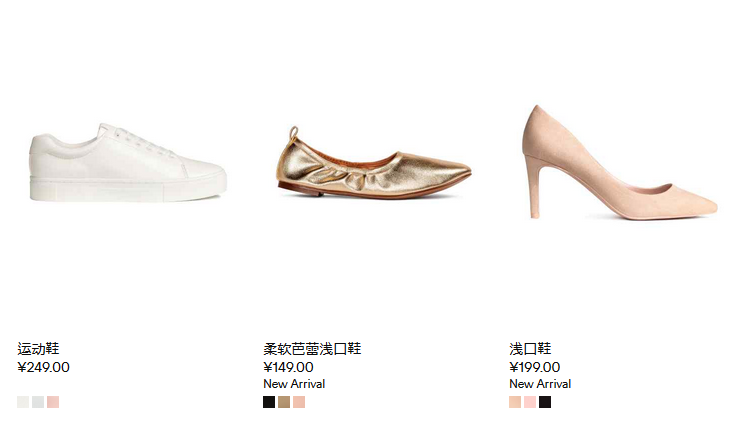Click the 浅口鞋 product title link
739x429 pixels.
[530, 349]
